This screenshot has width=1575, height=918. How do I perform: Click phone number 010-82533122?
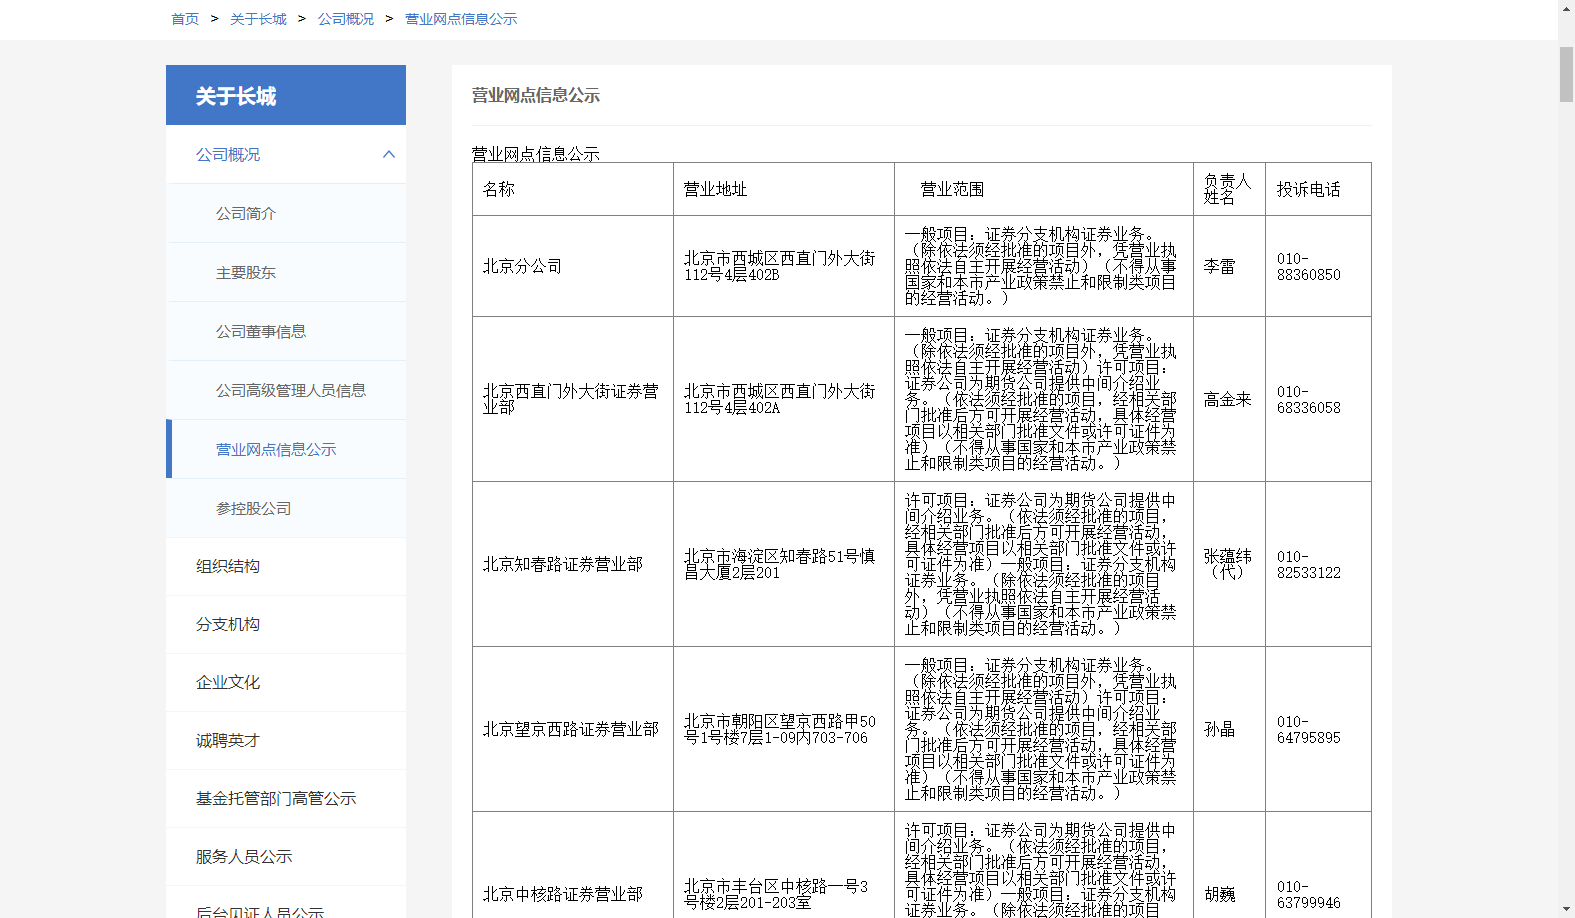coord(1309,565)
